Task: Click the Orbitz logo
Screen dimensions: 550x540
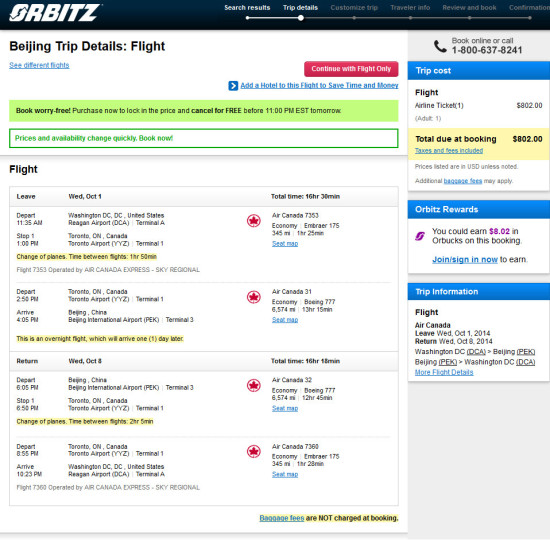Action: click(55, 13)
